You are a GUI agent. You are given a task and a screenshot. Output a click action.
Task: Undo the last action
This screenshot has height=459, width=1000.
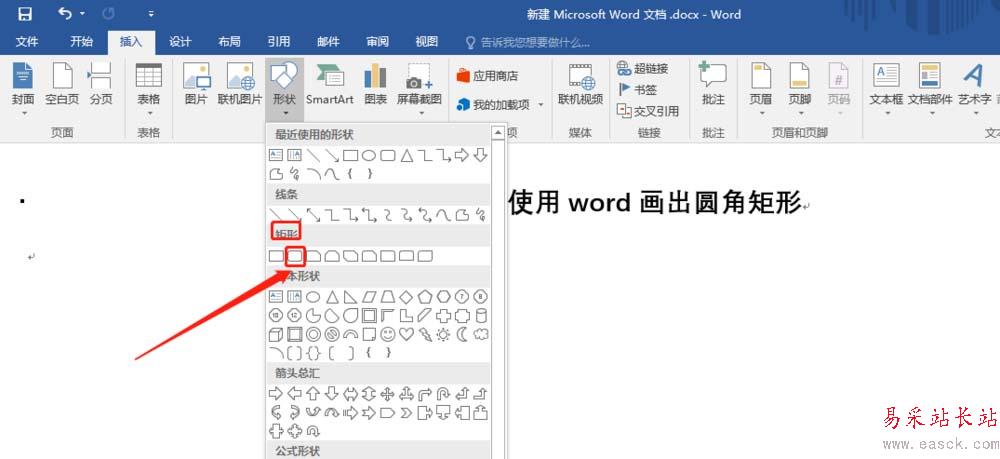[64, 13]
